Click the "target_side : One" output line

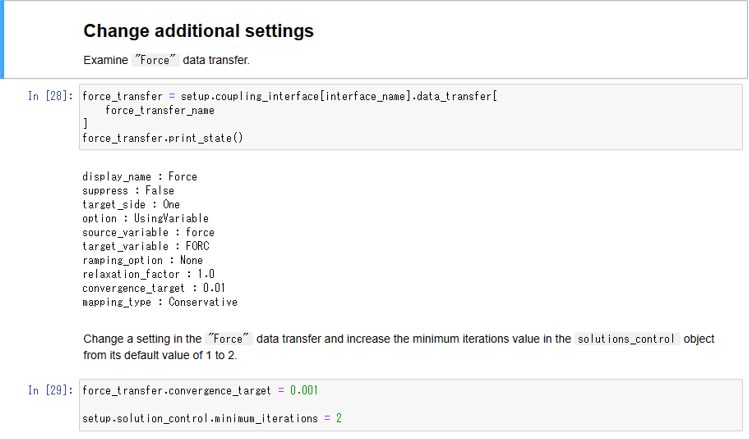point(130,203)
